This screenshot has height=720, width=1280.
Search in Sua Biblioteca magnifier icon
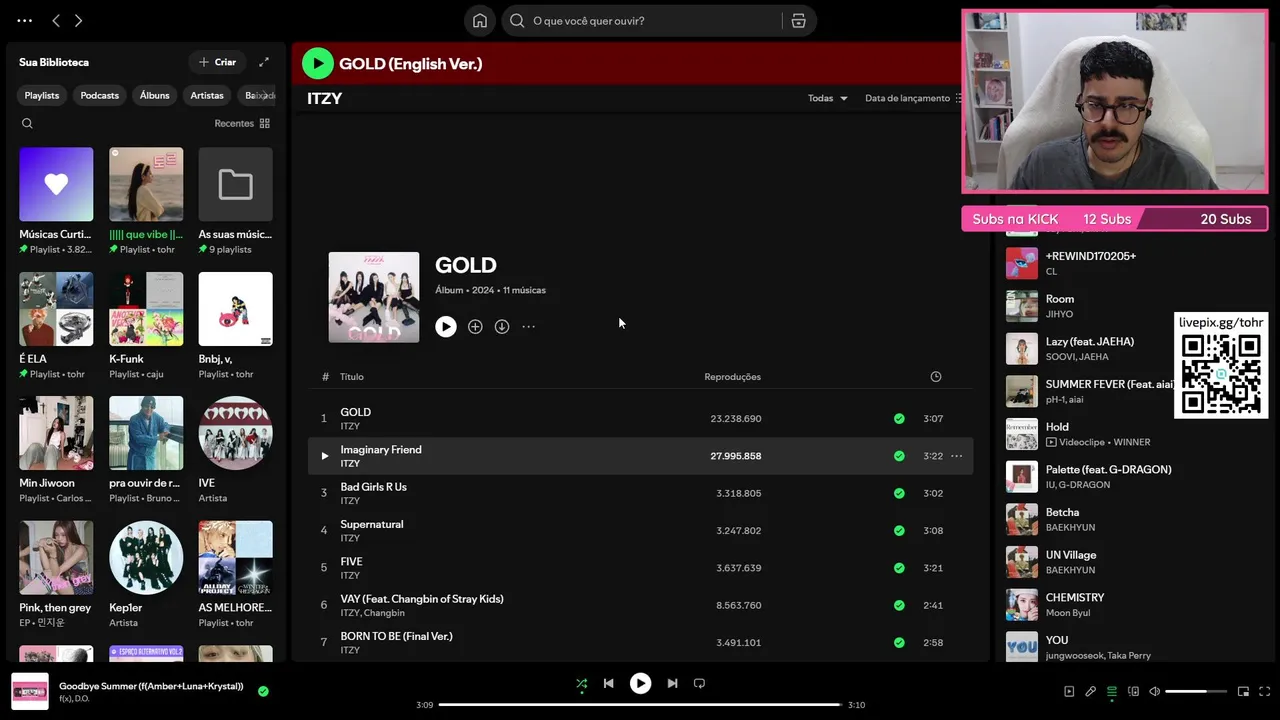pyautogui.click(x=27, y=124)
